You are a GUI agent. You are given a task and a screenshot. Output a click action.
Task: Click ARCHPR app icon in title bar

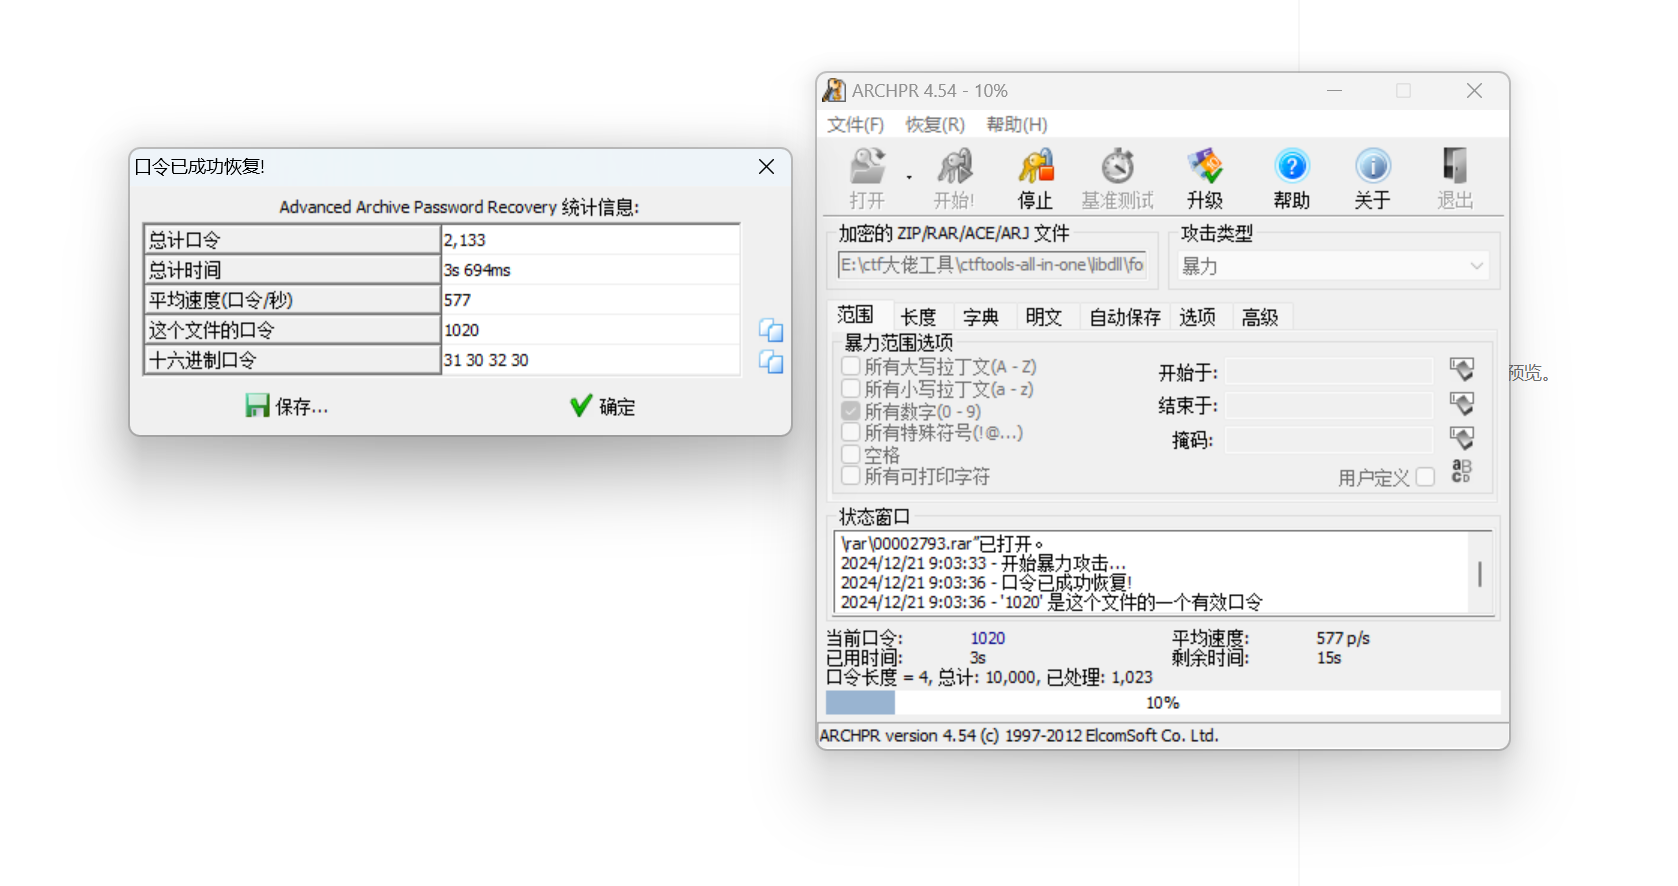[834, 91]
